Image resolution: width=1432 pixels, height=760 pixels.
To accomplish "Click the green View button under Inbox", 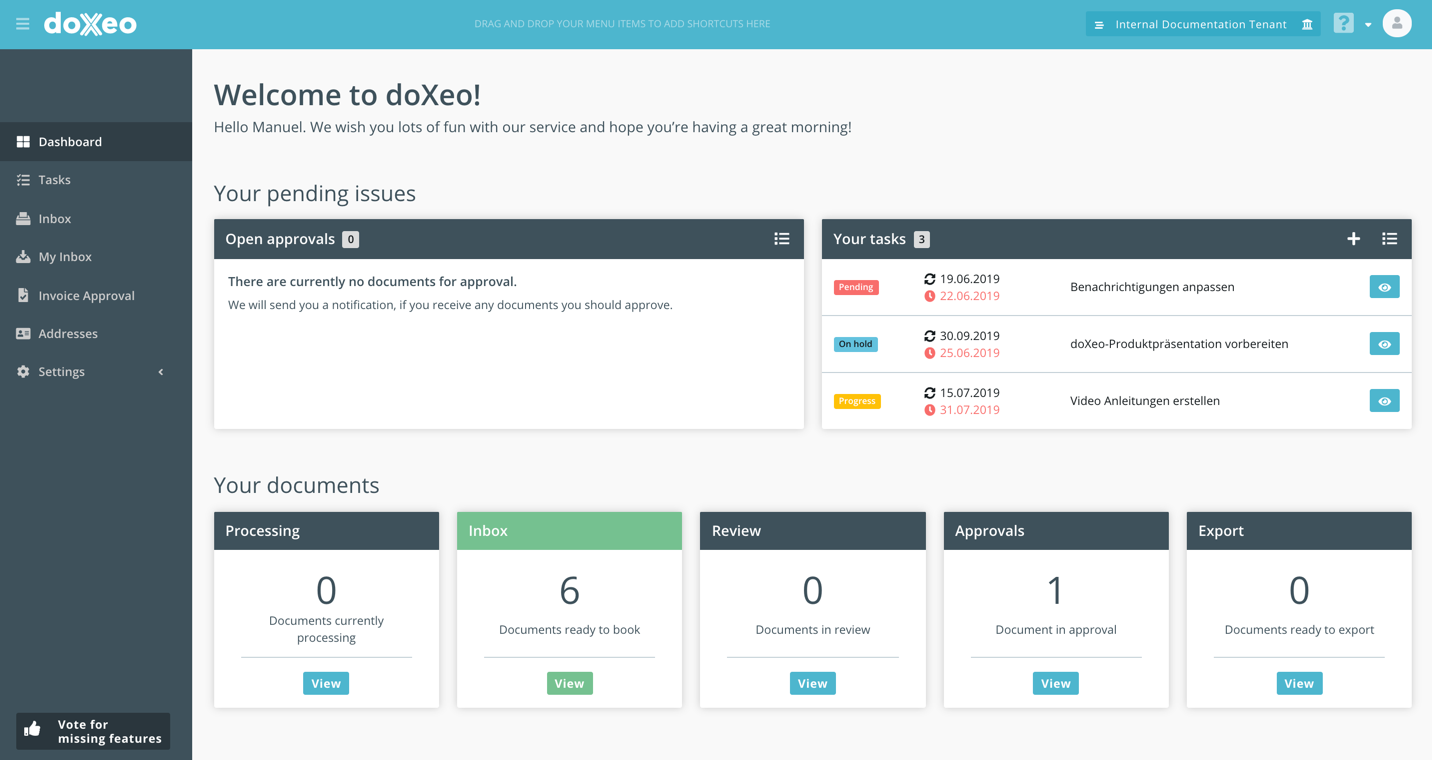I will 569,683.
